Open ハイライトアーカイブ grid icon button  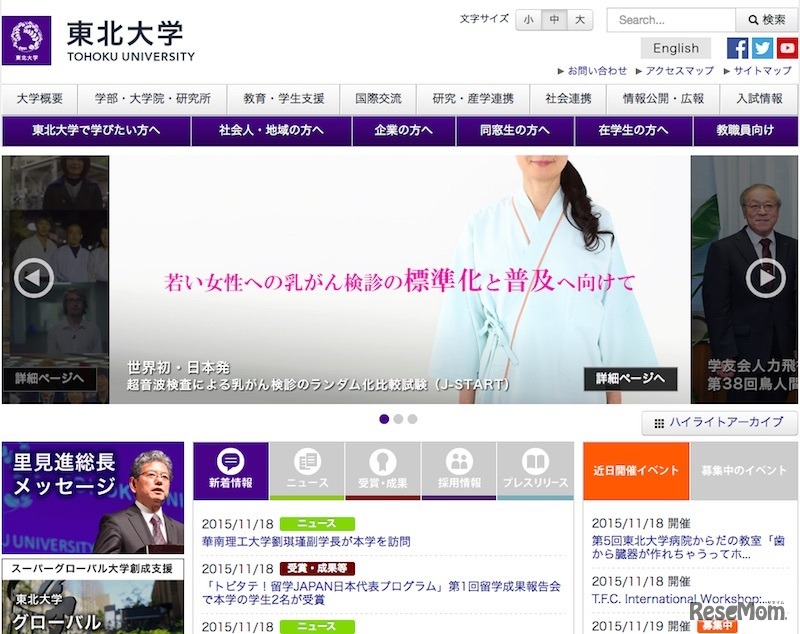point(719,422)
